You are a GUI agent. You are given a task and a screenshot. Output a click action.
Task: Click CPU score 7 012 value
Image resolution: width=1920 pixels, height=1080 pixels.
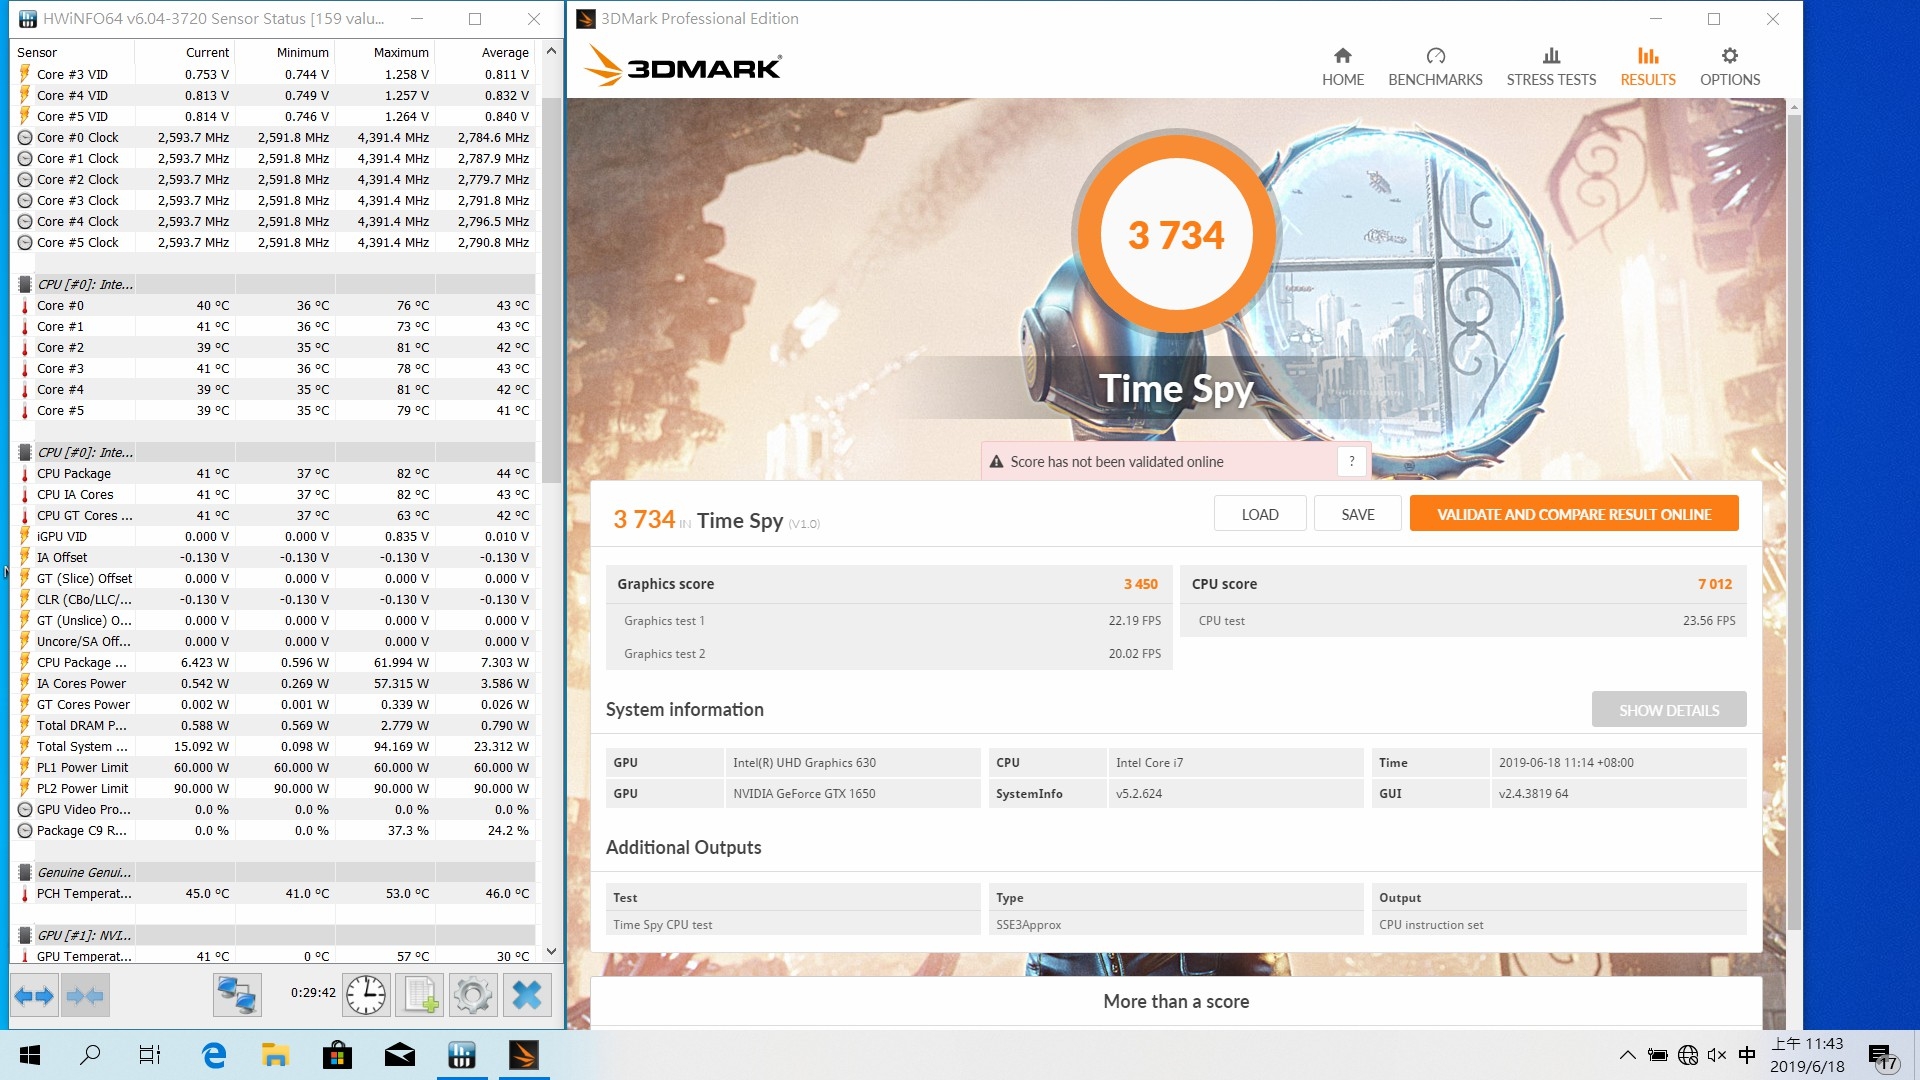[x=1714, y=584]
